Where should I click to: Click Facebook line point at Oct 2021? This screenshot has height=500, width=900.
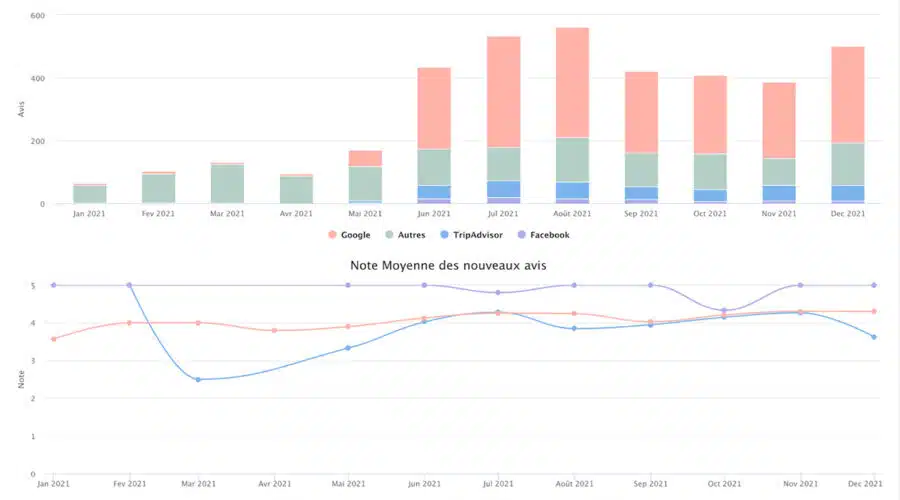coord(723,310)
